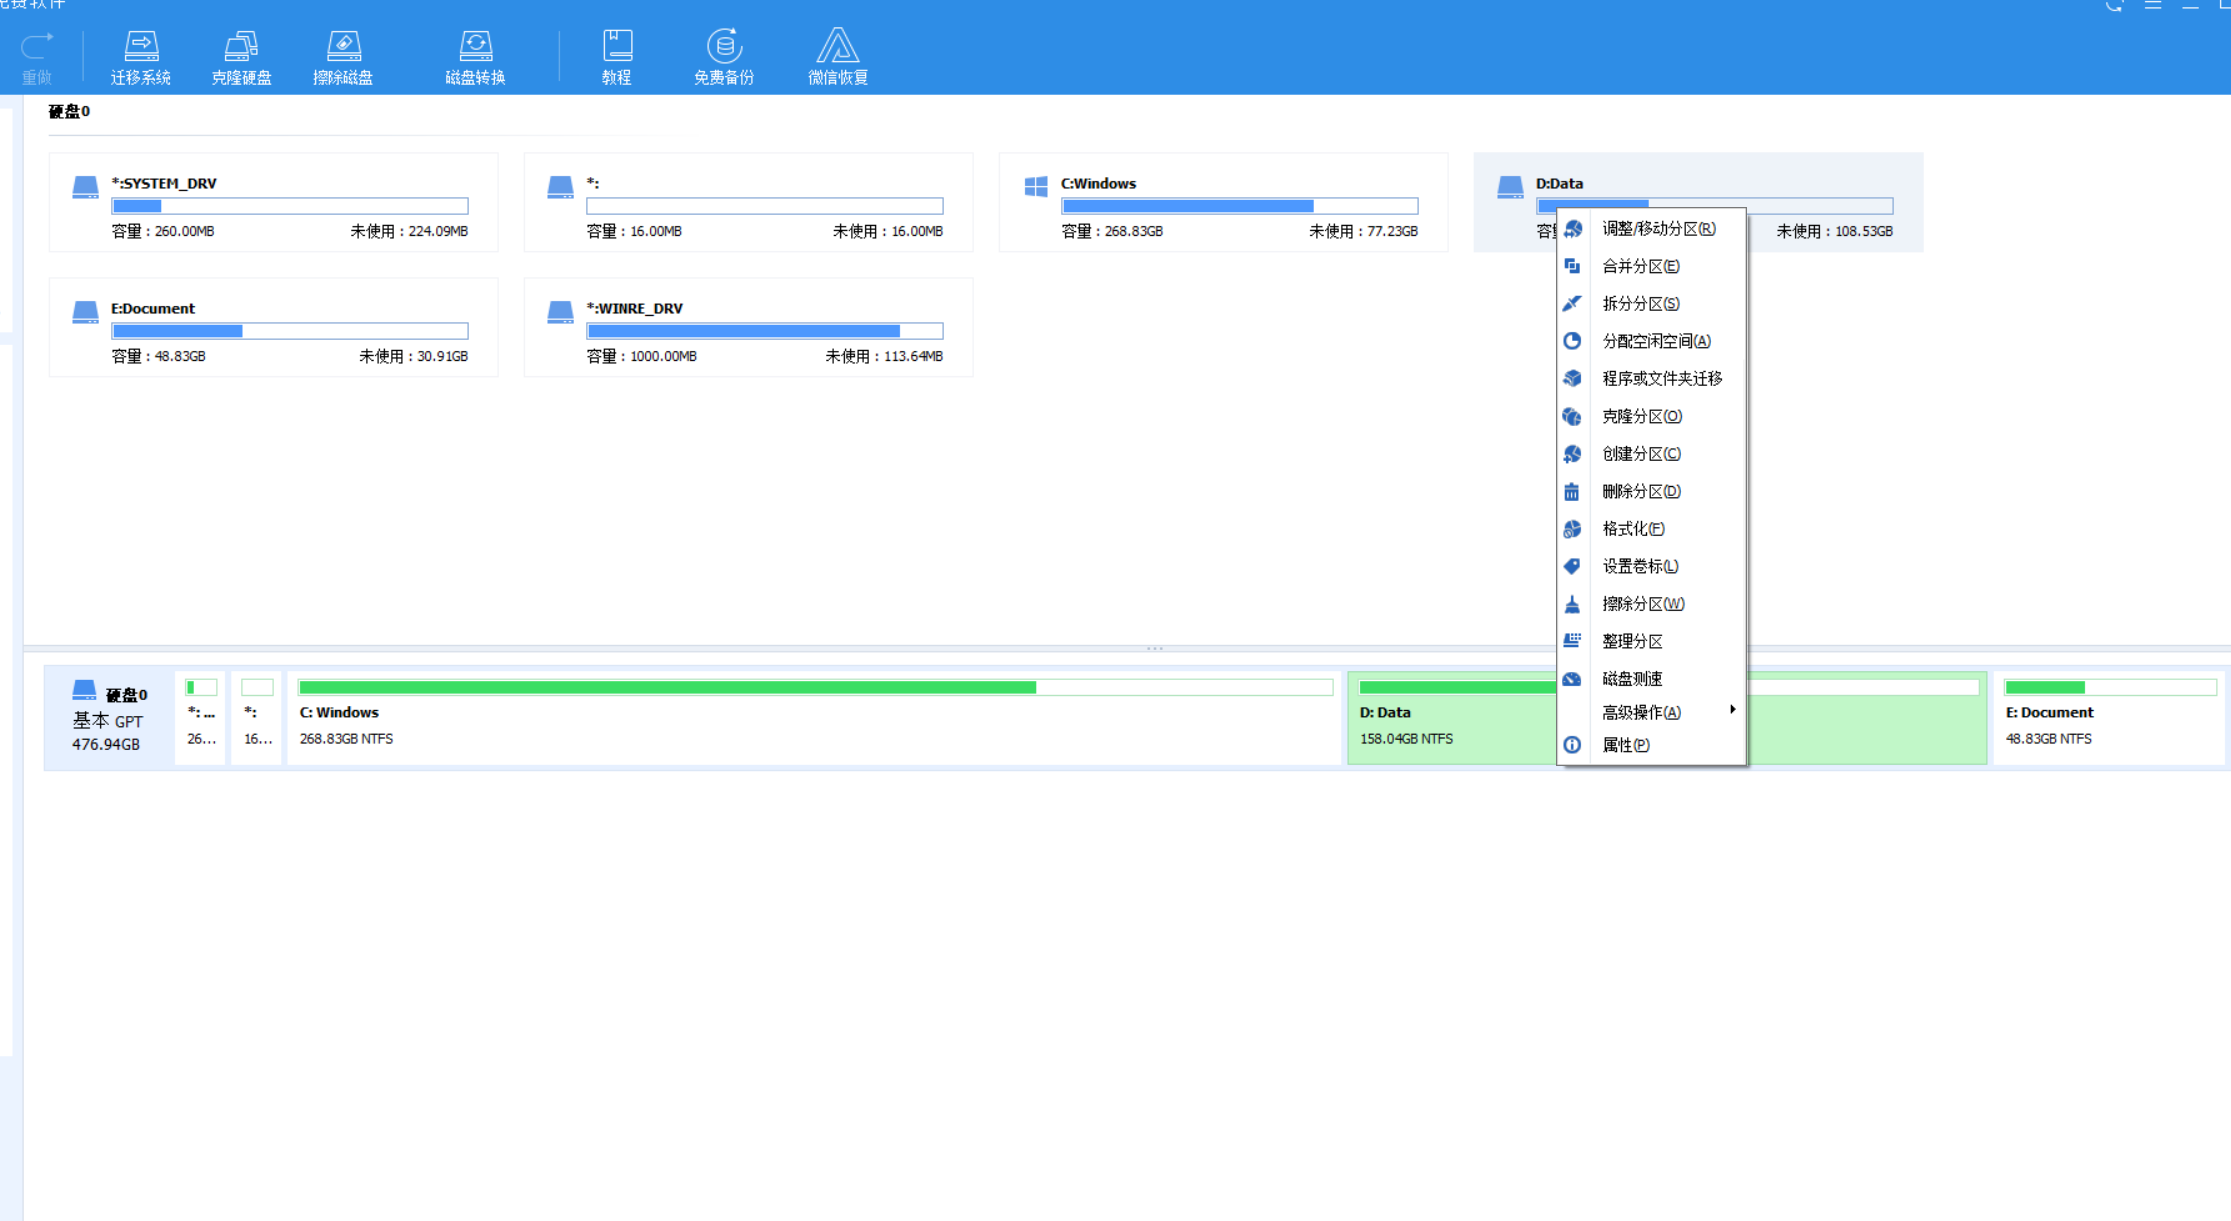The height and width of the screenshot is (1221, 2231).
Task: Open the 免费备份 free backup tool
Action: click(724, 57)
